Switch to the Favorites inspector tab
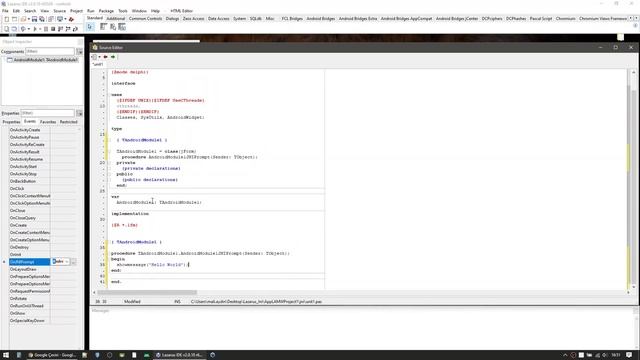The width and height of the screenshot is (640, 360). (48, 122)
